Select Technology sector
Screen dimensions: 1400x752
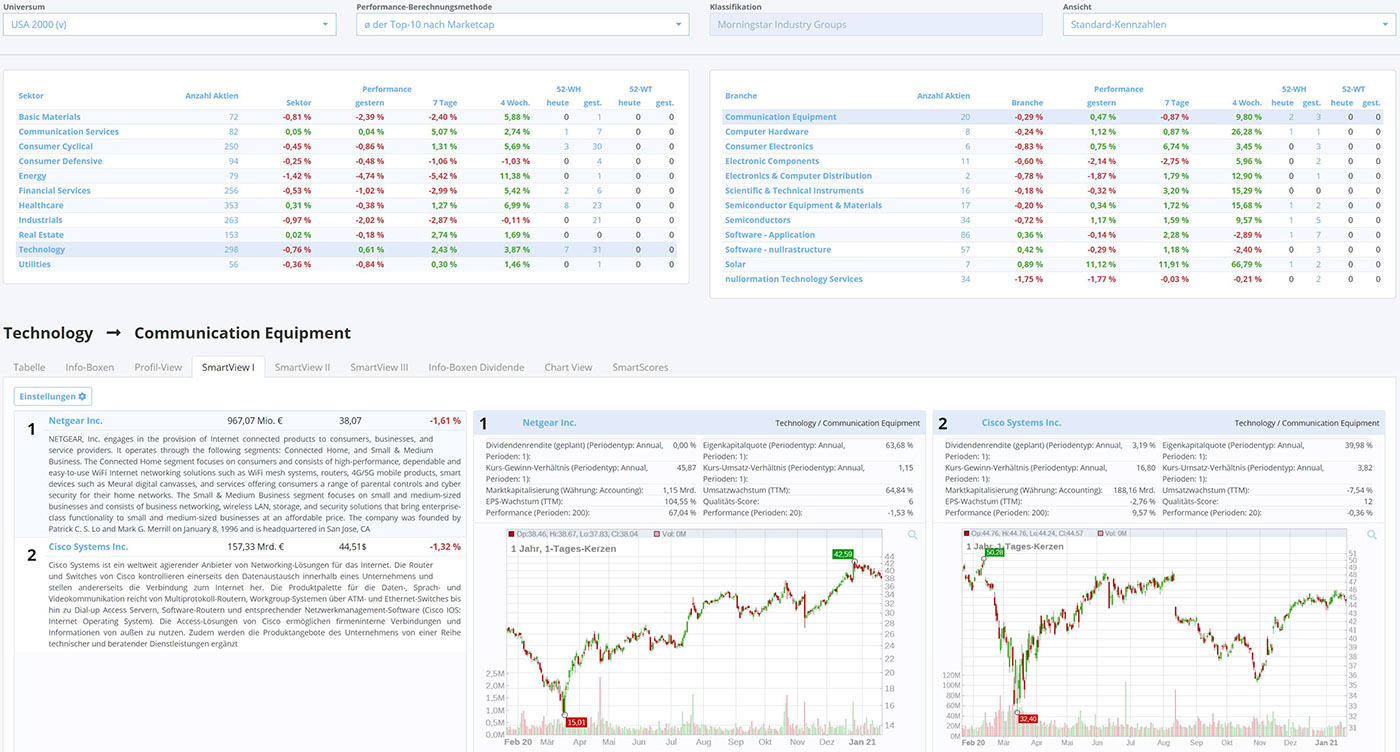coord(42,250)
